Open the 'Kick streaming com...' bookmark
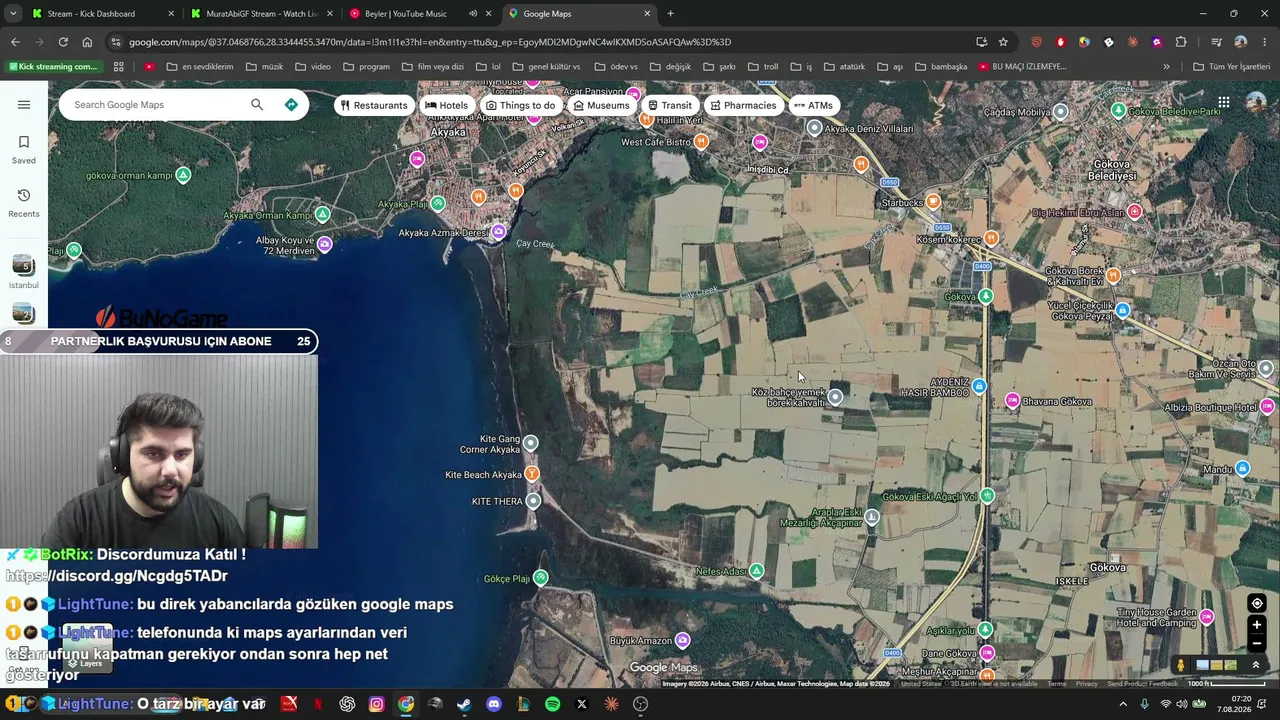This screenshot has height=720, width=1280. [52, 67]
